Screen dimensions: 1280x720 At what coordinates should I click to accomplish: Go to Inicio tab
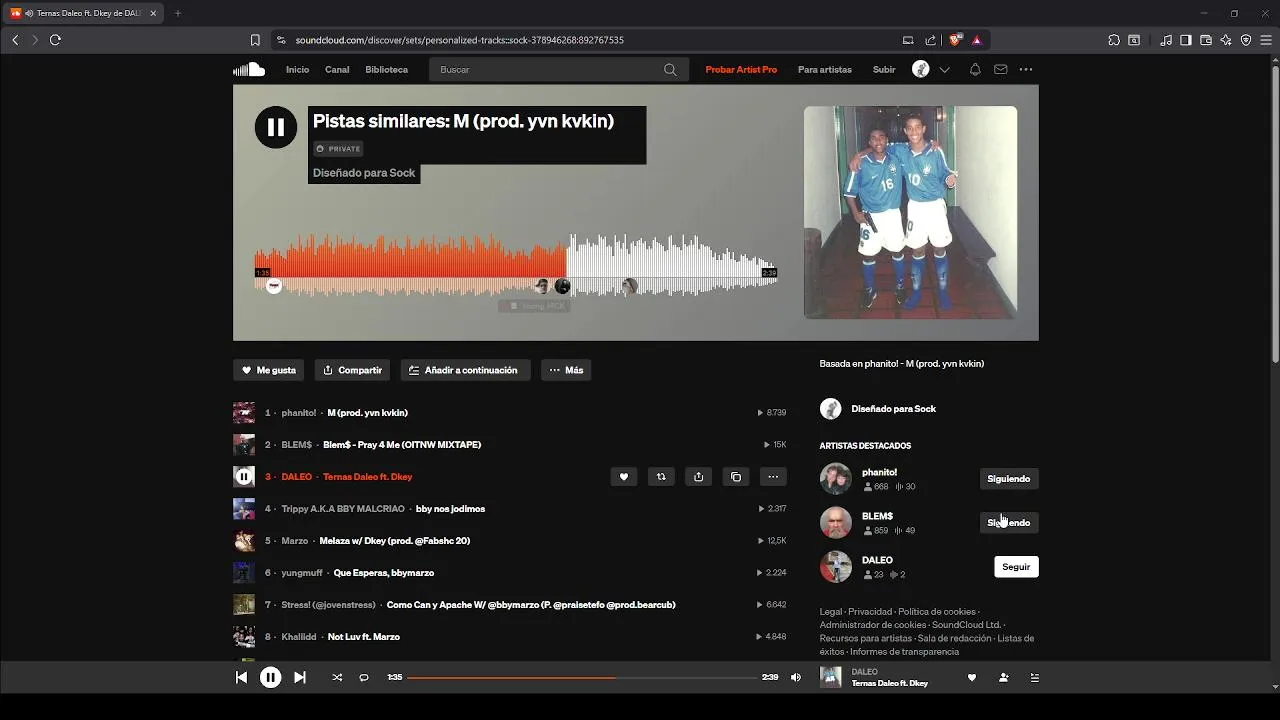pyautogui.click(x=297, y=70)
